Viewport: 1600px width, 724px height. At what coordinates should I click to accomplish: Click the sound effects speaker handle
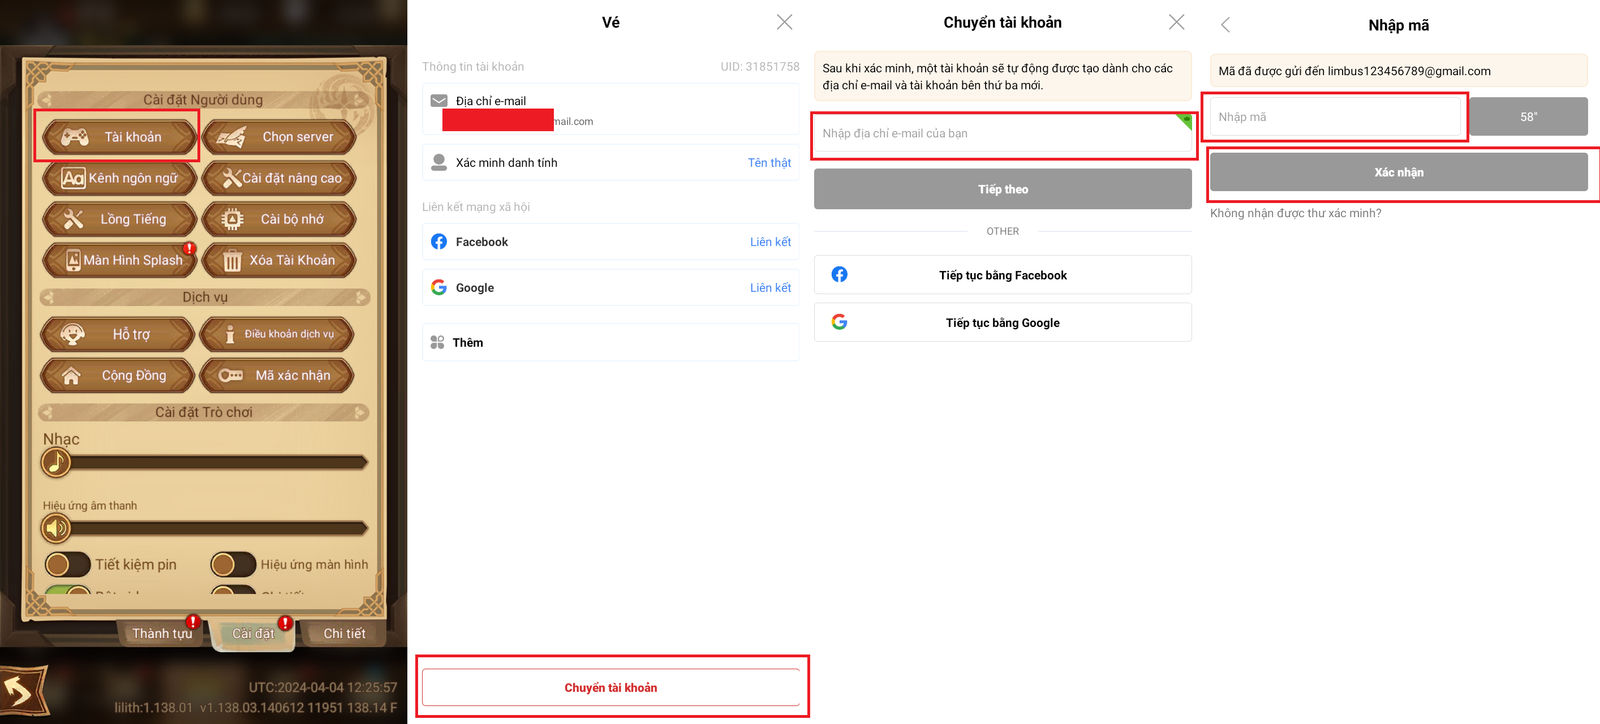[x=56, y=528]
